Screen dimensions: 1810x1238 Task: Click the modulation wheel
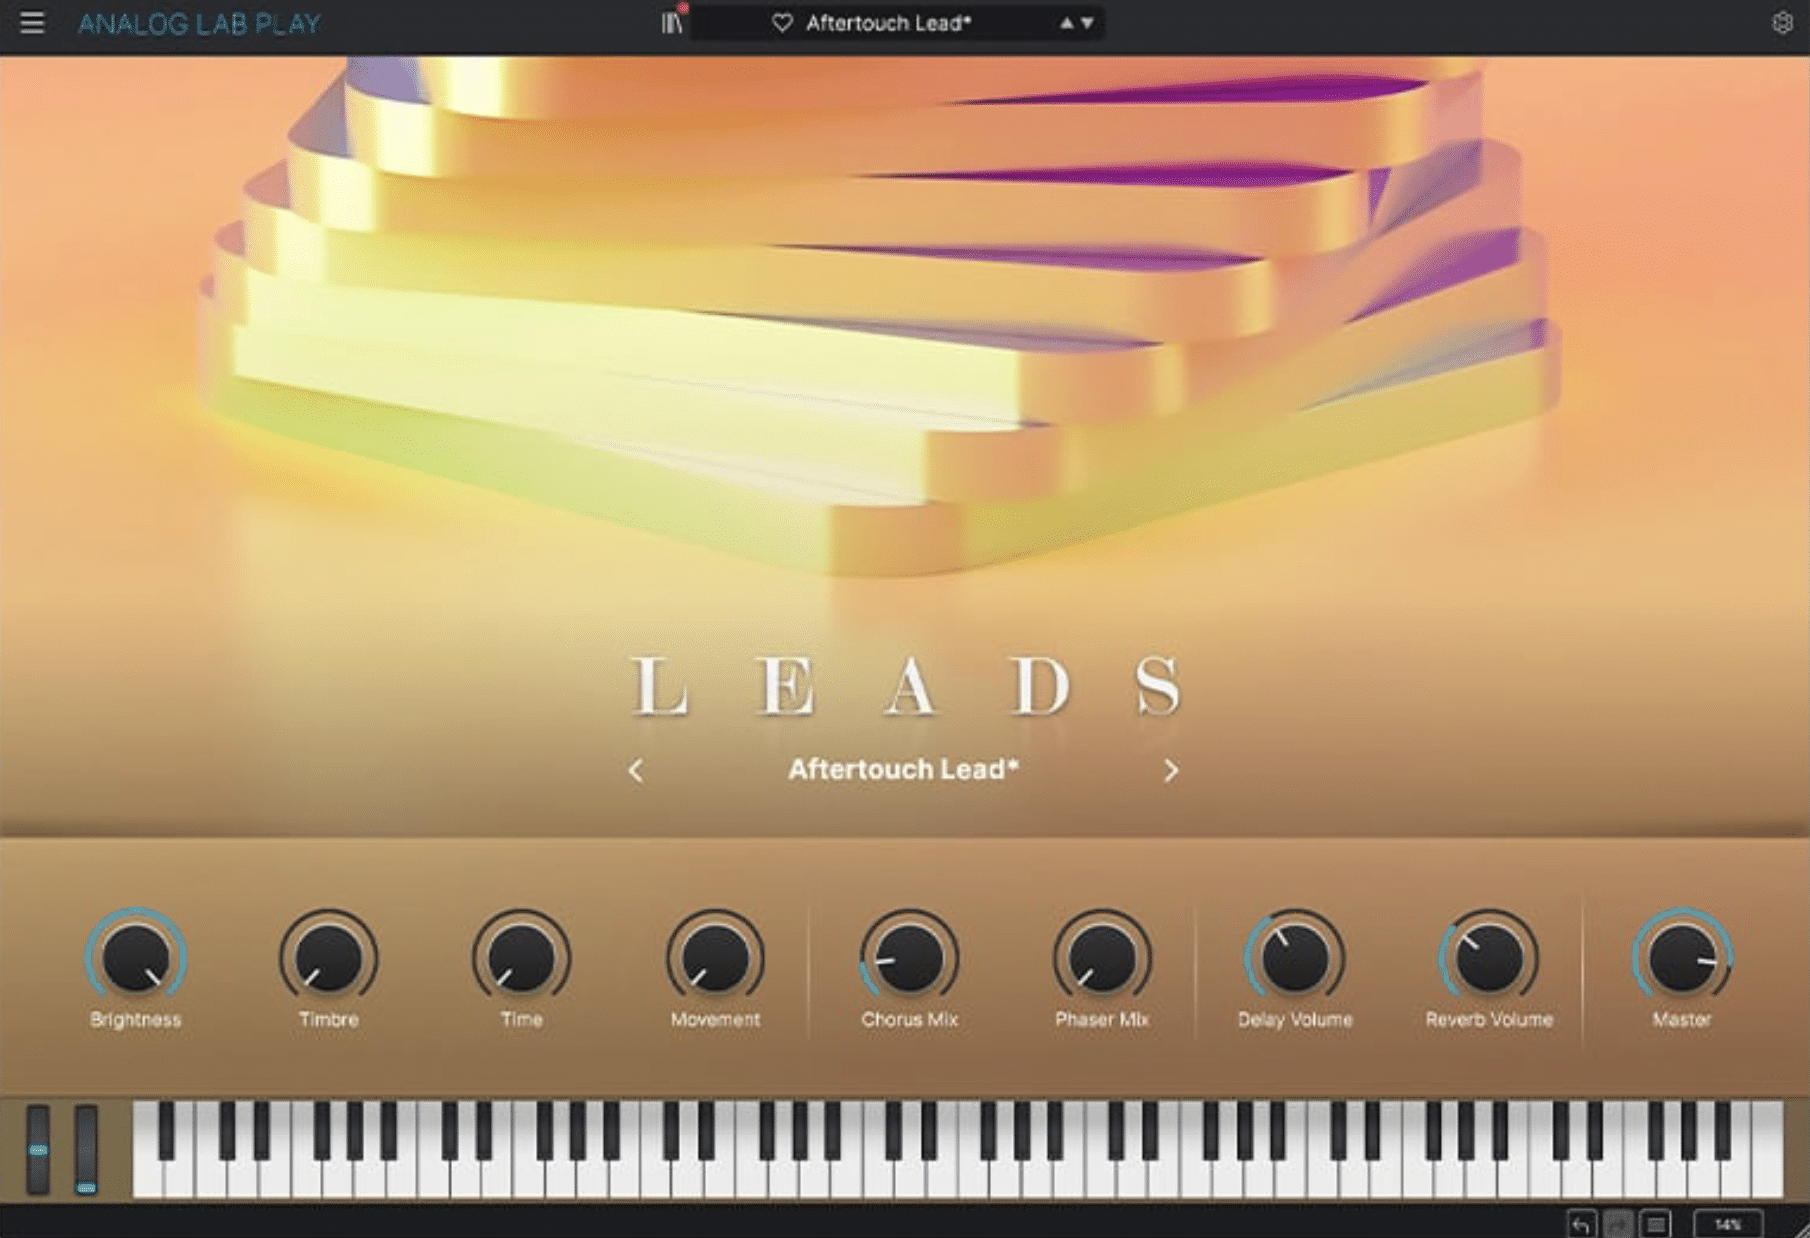click(86, 1150)
